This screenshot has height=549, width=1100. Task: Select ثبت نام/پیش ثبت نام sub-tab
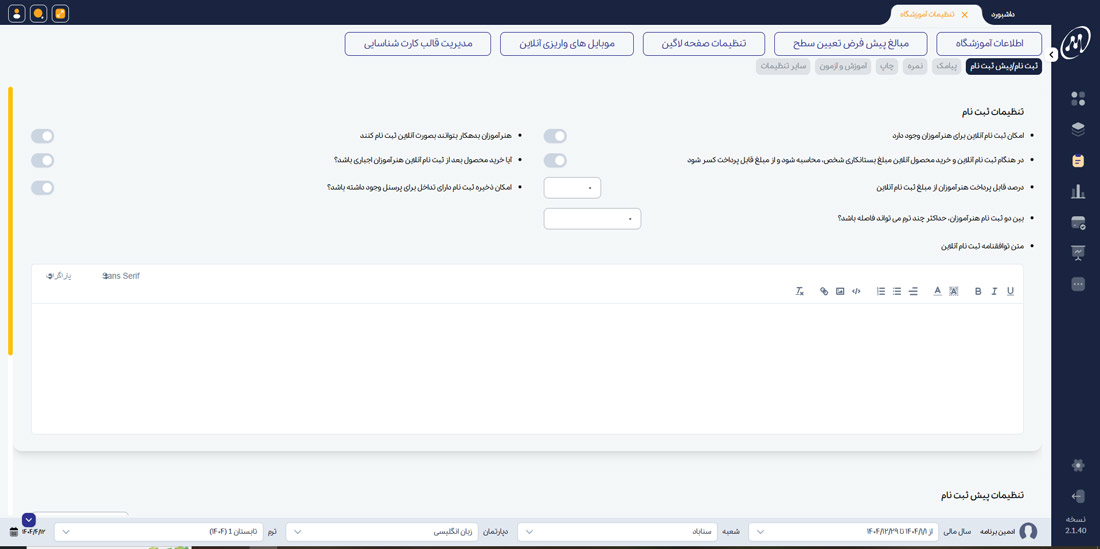click(1004, 67)
